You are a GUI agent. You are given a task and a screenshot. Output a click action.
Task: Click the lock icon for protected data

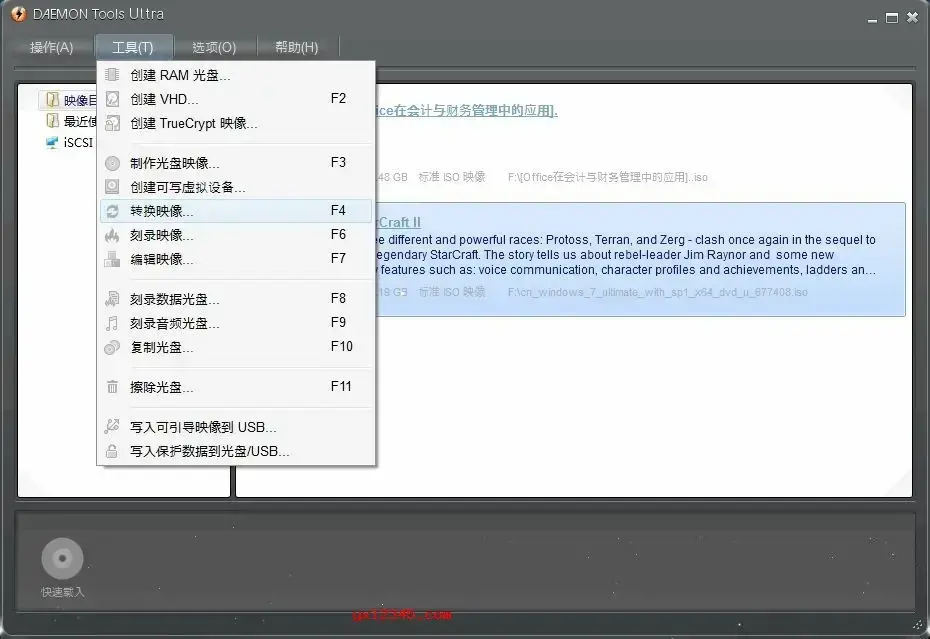112,451
